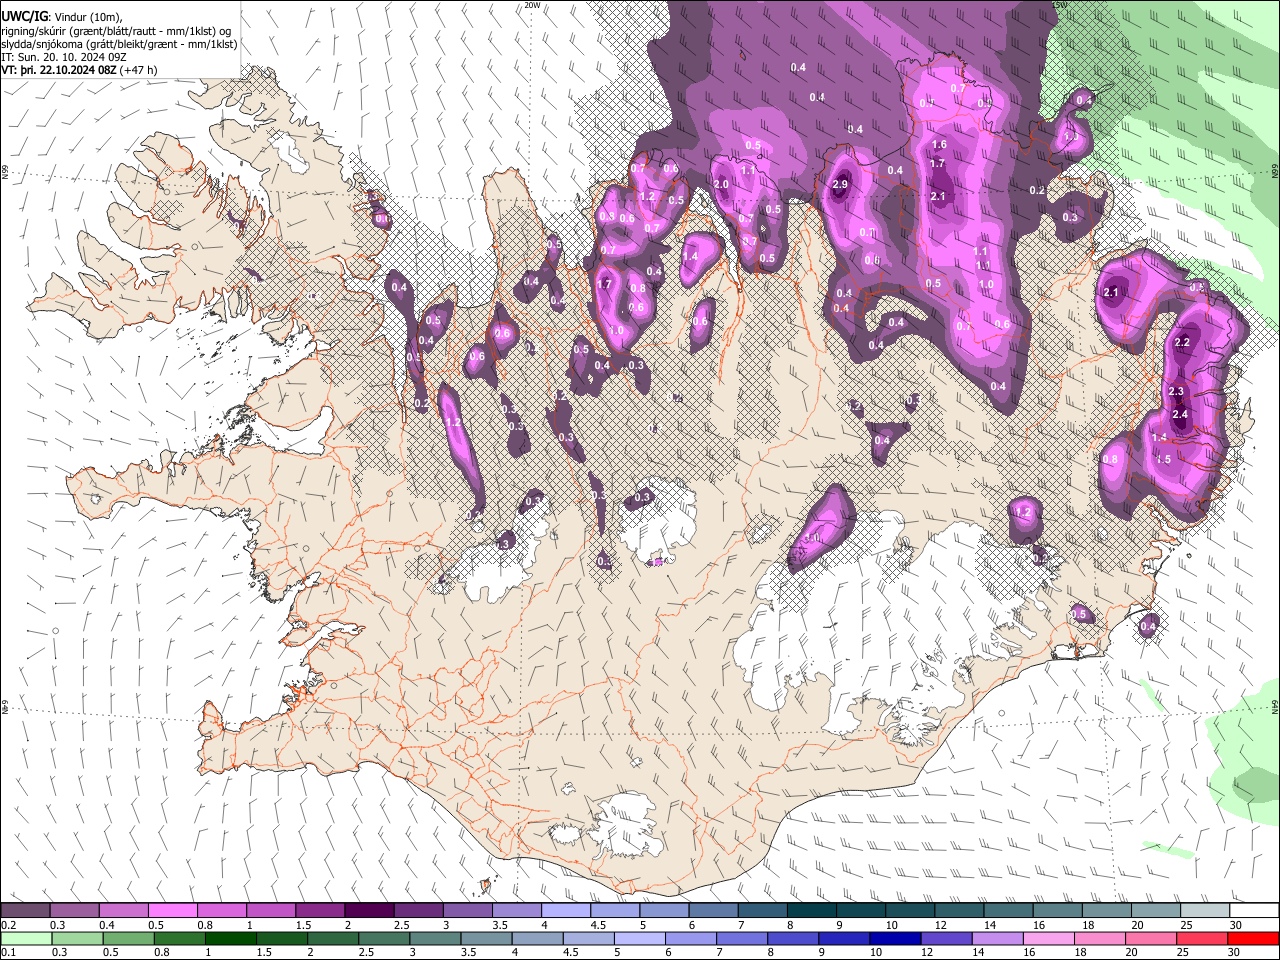Click the 2.4 value in the eastern snow band
1280x960 pixels.
pos(1180,414)
